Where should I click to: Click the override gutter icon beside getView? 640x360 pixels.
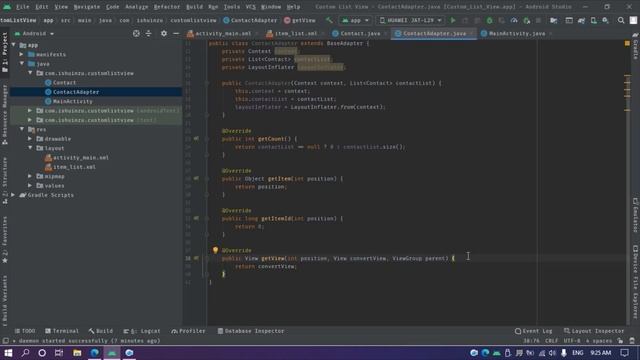tap(196, 258)
